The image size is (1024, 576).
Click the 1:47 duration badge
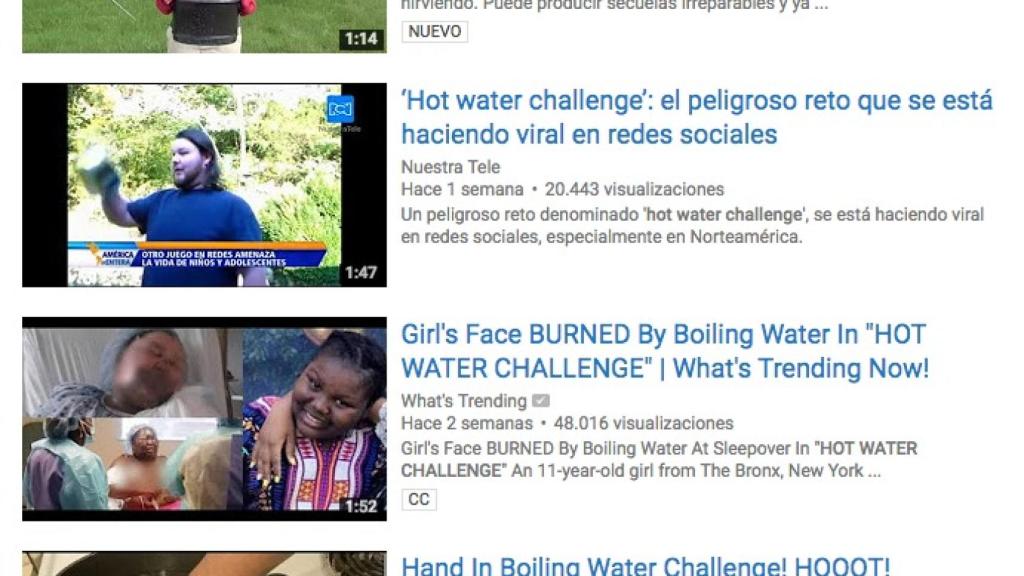click(361, 272)
